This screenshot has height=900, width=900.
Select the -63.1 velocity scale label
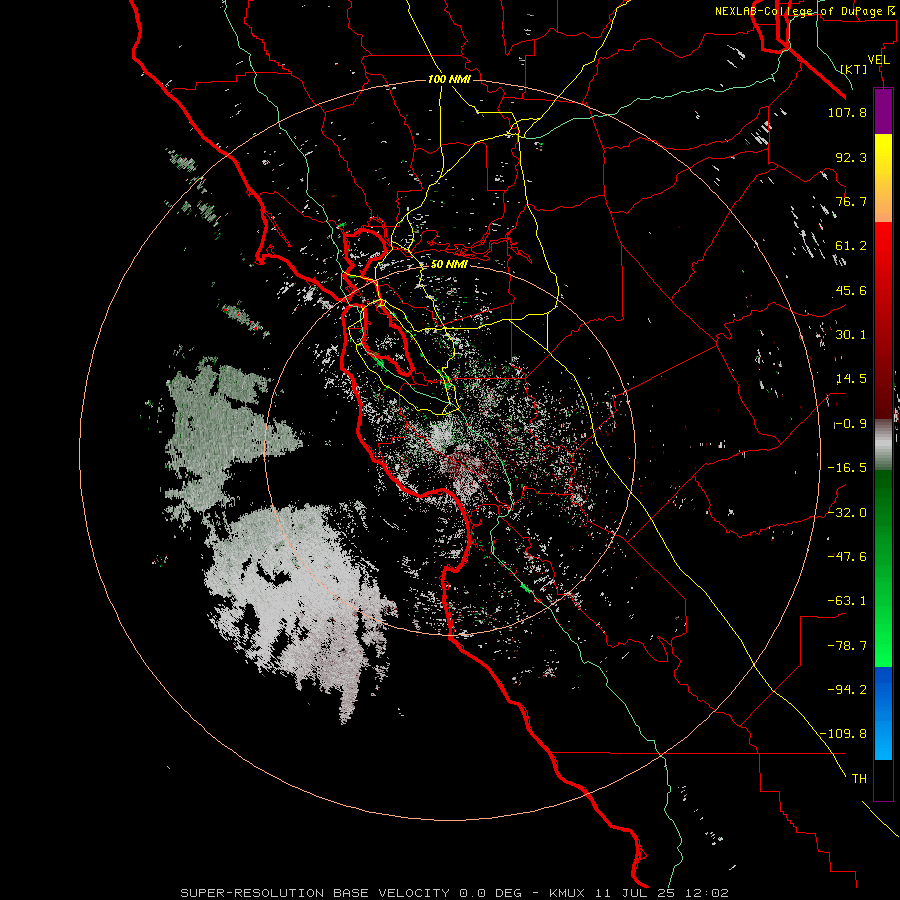pos(847,601)
